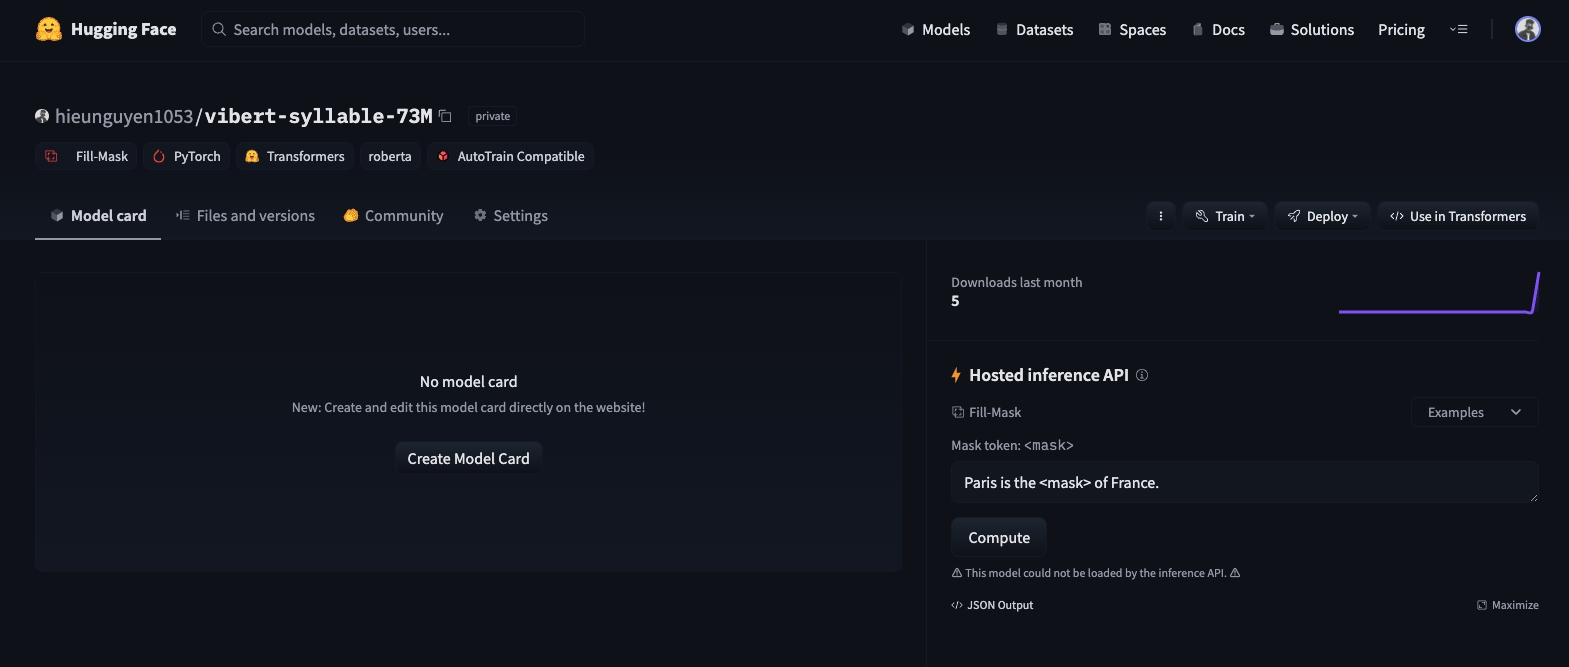1569x667 pixels.
Task: Click the PyTorch tag
Action: [187, 156]
